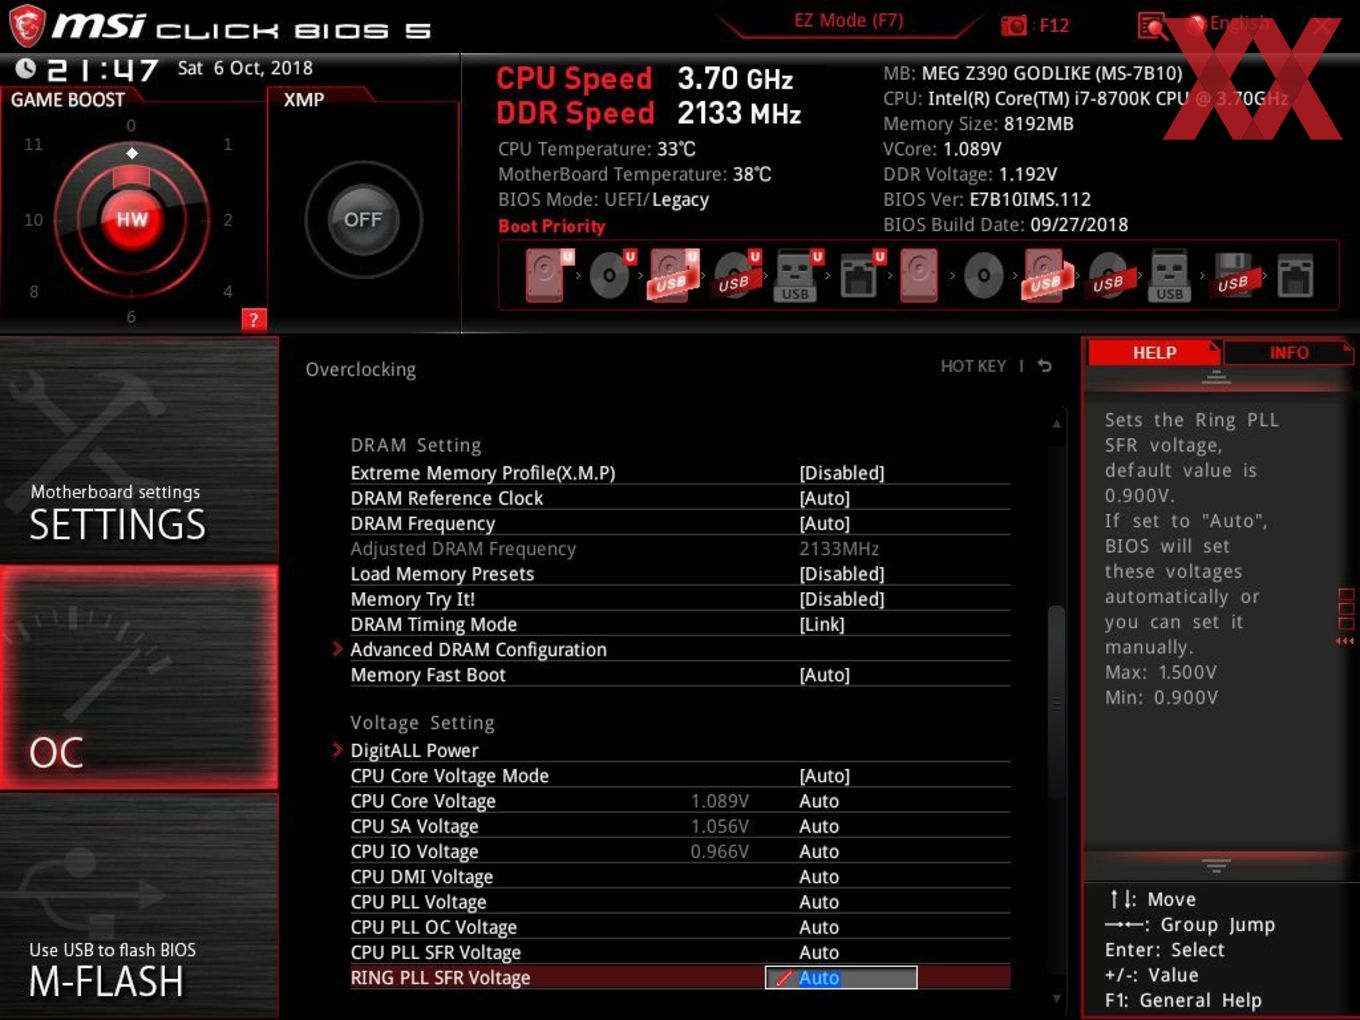Image resolution: width=1360 pixels, height=1020 pixels.
Task: Select the UEFI USB hard disk boot icon
Action: (x=673, y=275)
